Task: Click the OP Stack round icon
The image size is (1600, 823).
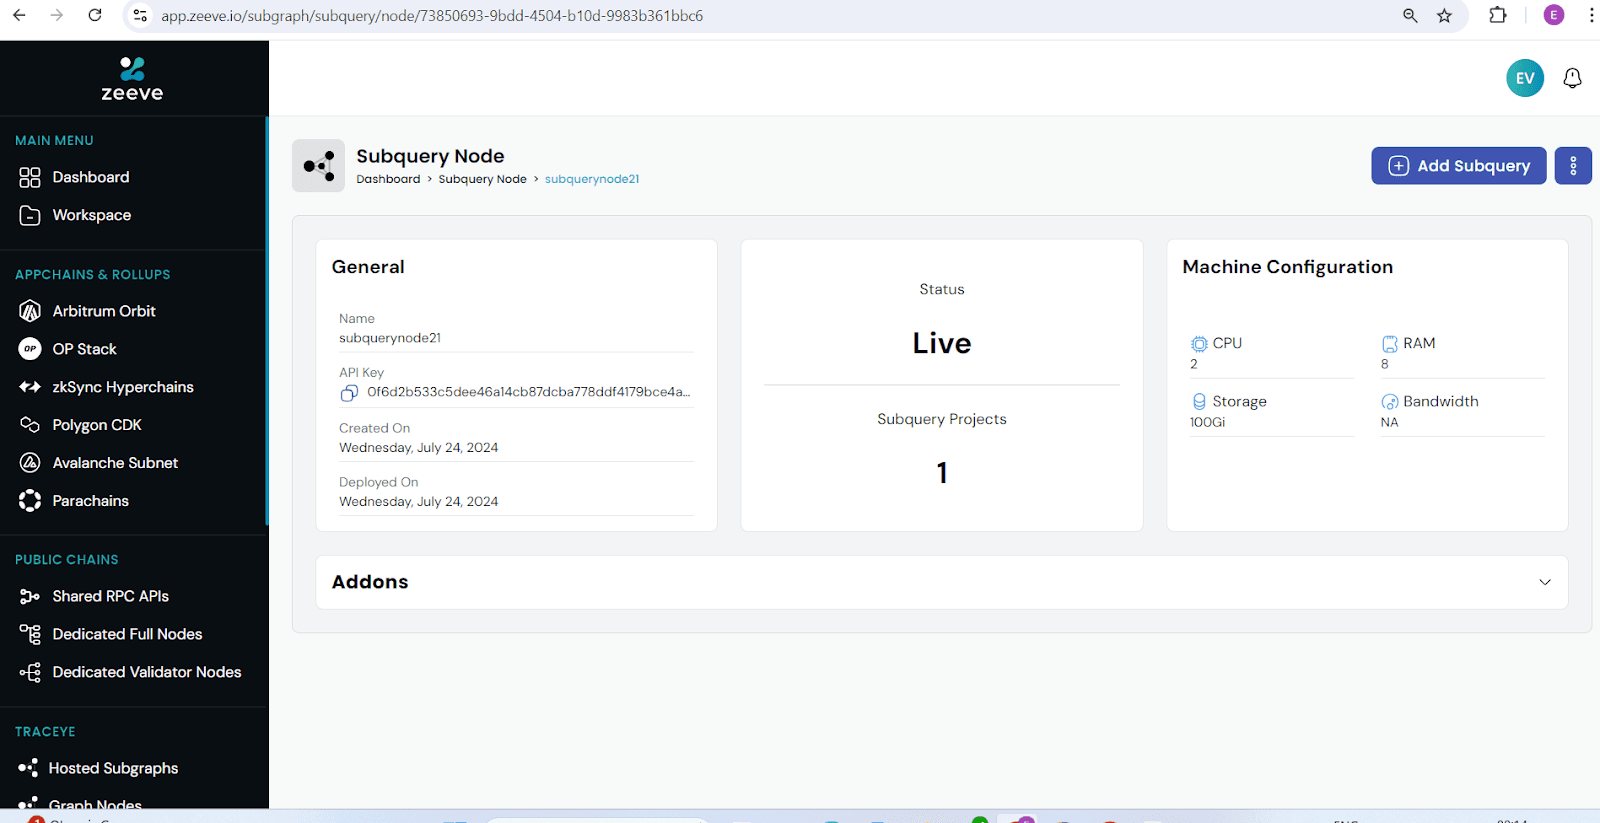Action: tap(30, 349)
